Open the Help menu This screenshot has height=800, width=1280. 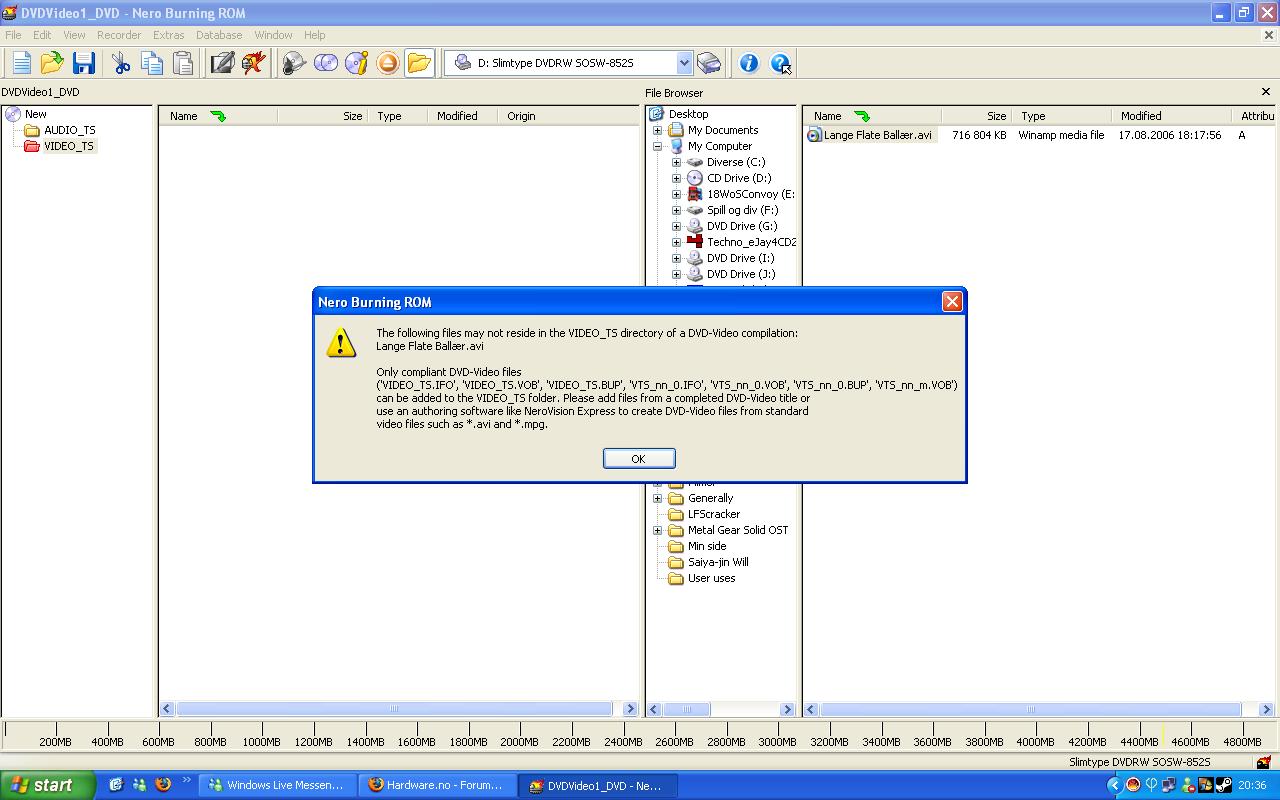pos(314,35)
